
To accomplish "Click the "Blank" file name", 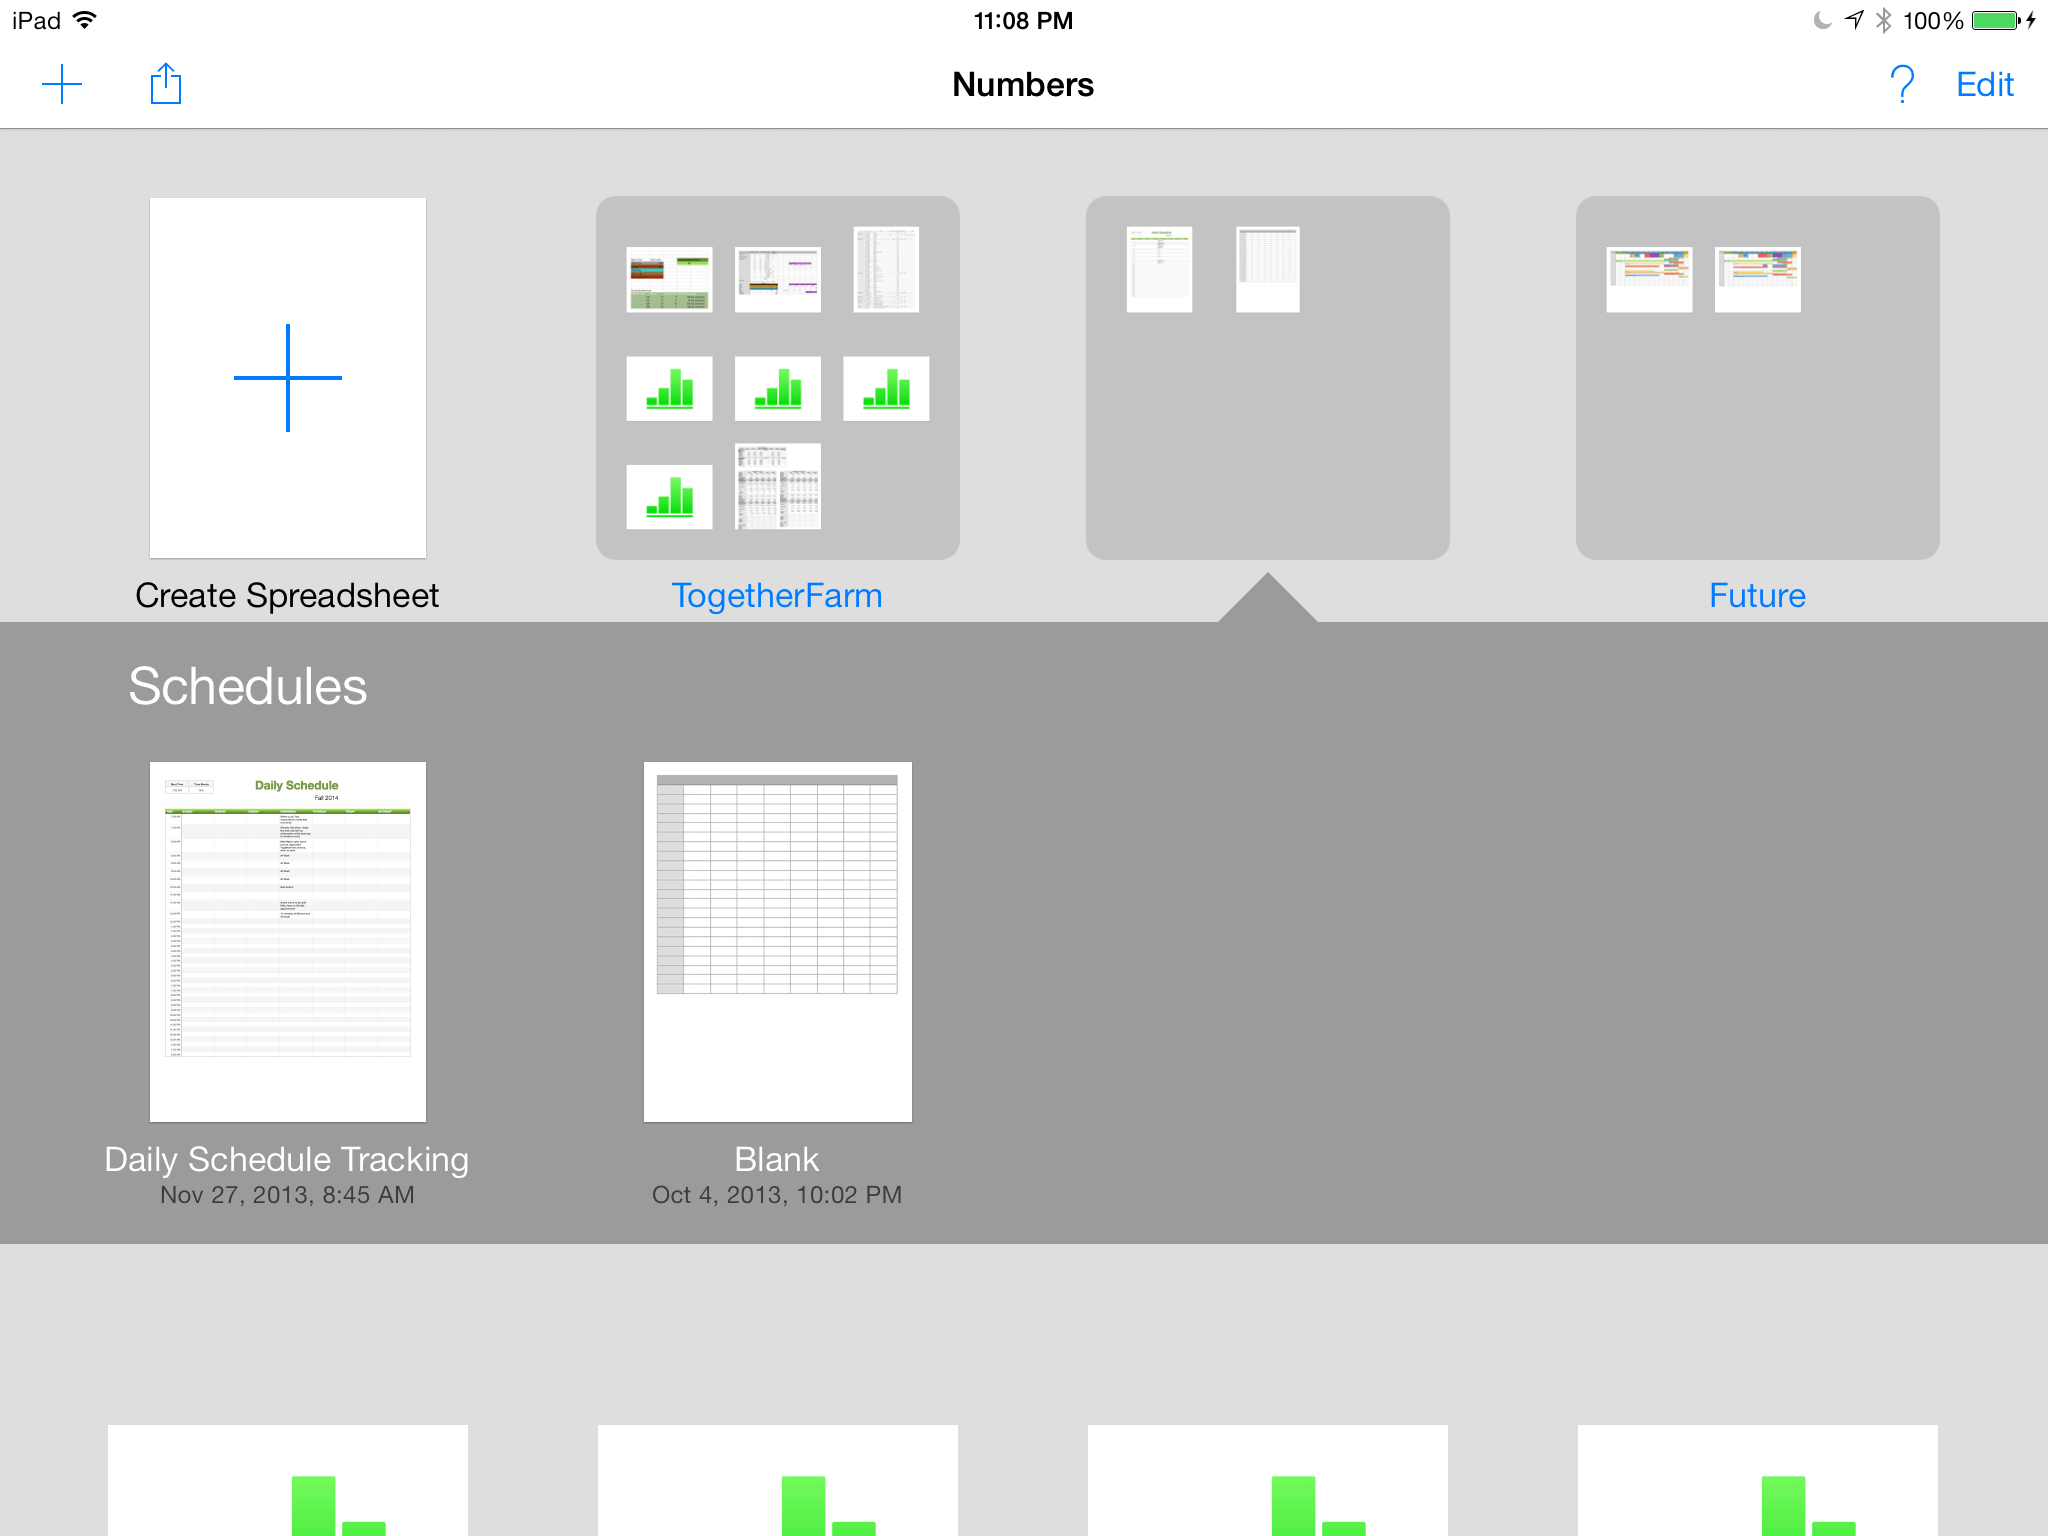I will [x=777, y=1160].
